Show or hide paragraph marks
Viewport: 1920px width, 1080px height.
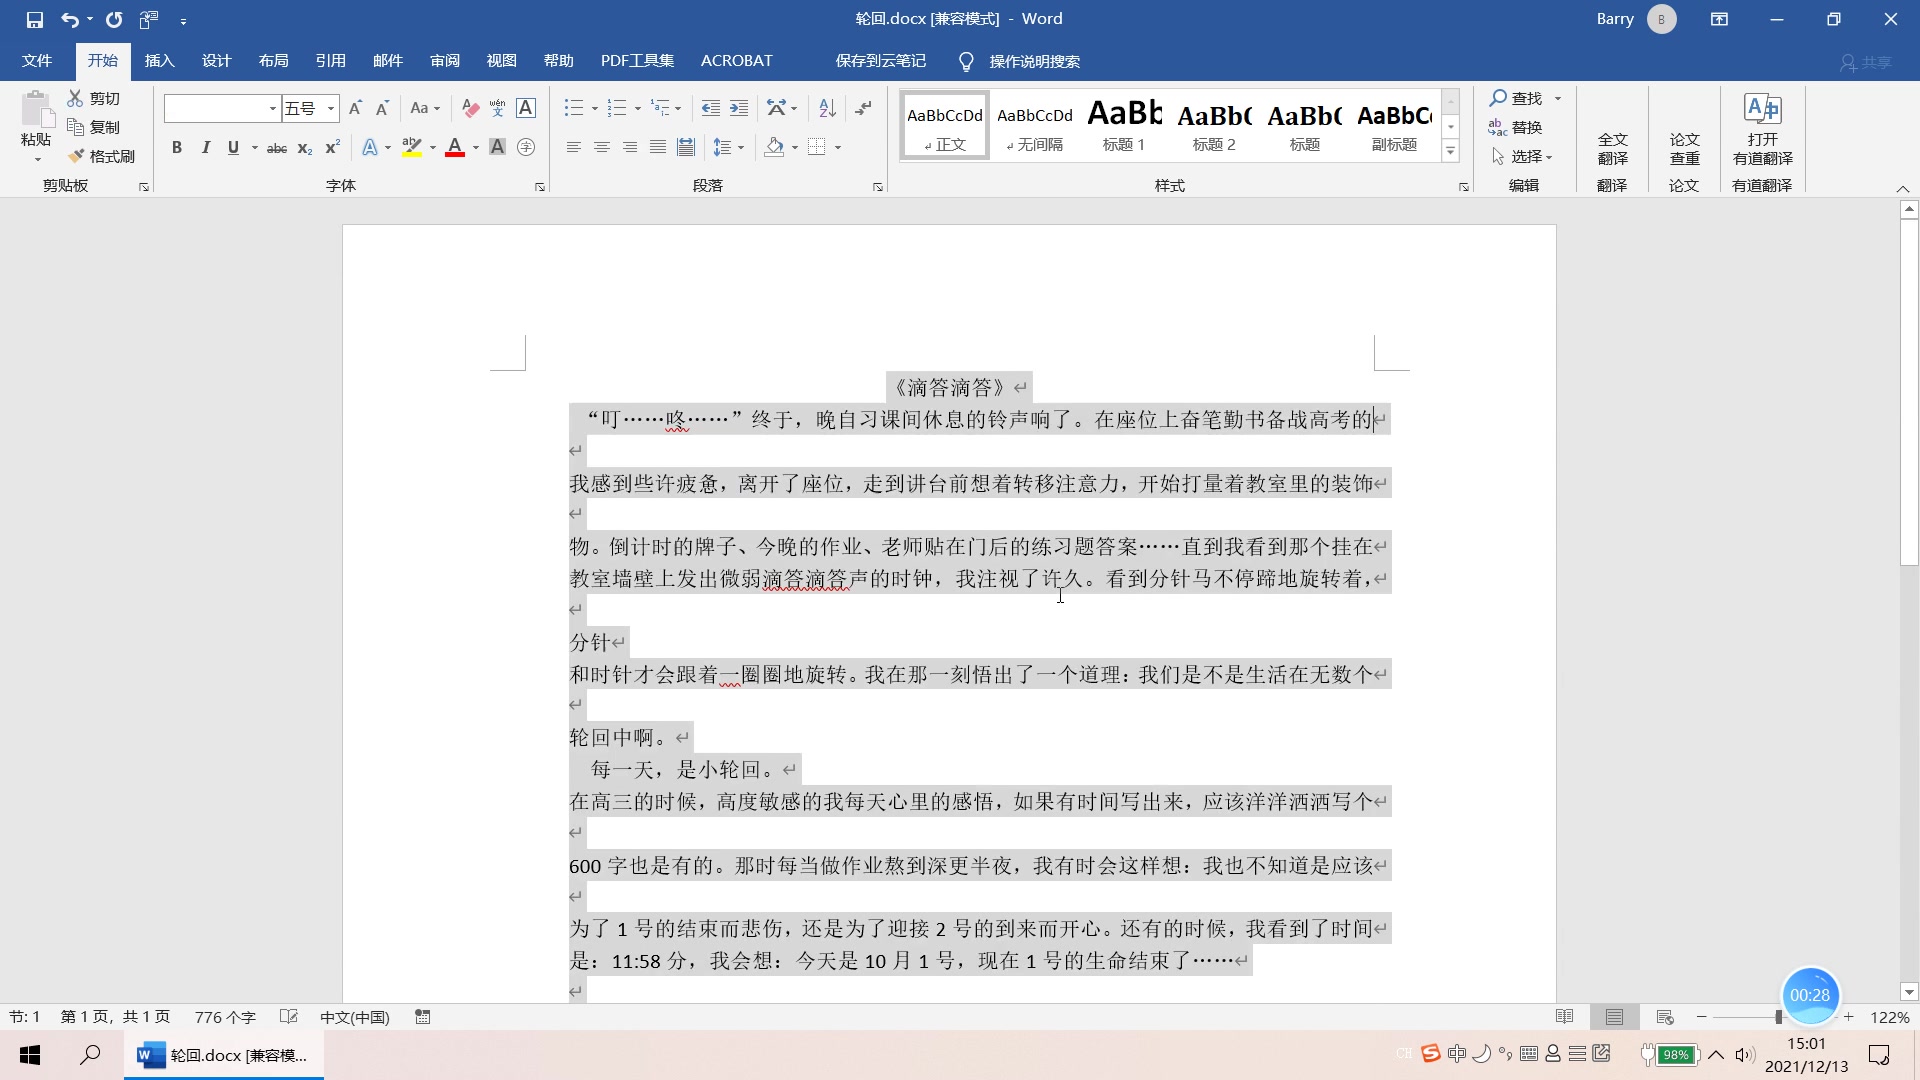tap(864, 108)
